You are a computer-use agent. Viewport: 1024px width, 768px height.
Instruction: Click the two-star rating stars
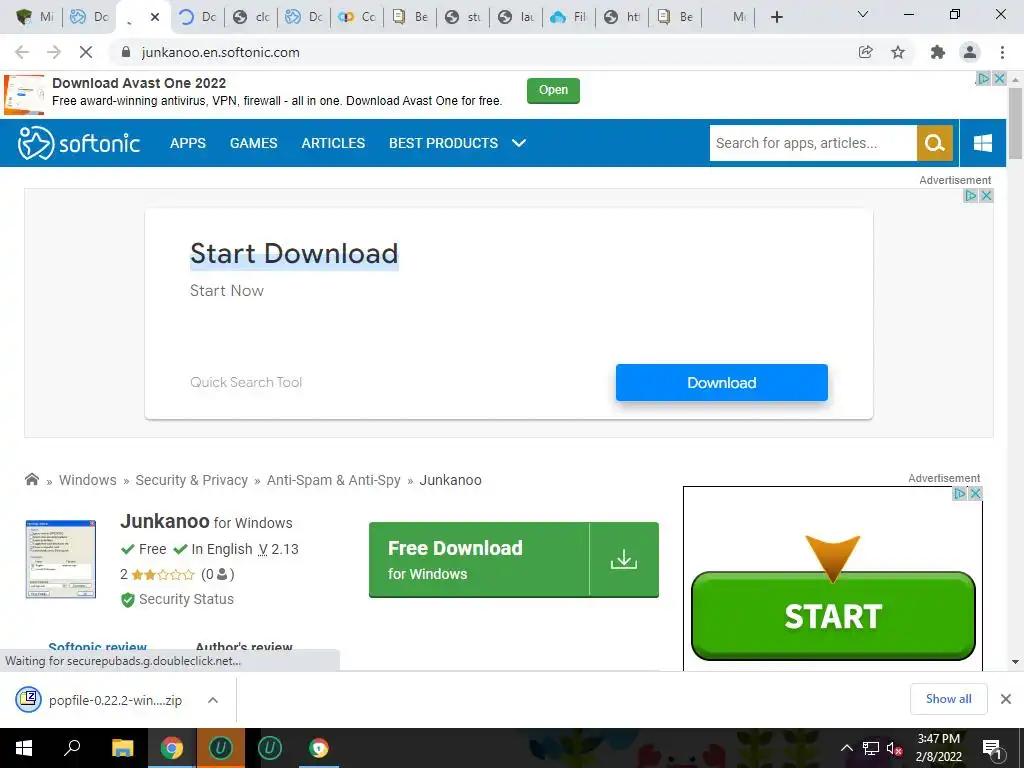(x=163, y=575)
